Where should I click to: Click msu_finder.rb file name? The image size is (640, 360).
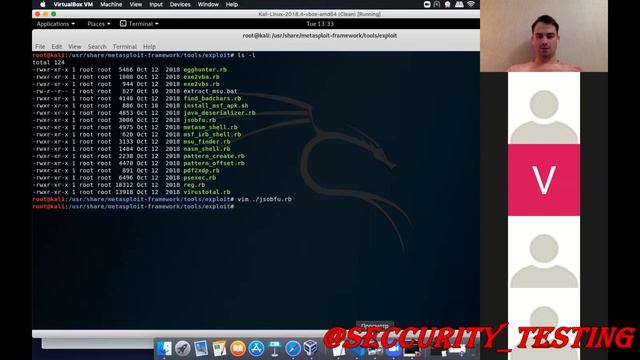click(207, 142)
